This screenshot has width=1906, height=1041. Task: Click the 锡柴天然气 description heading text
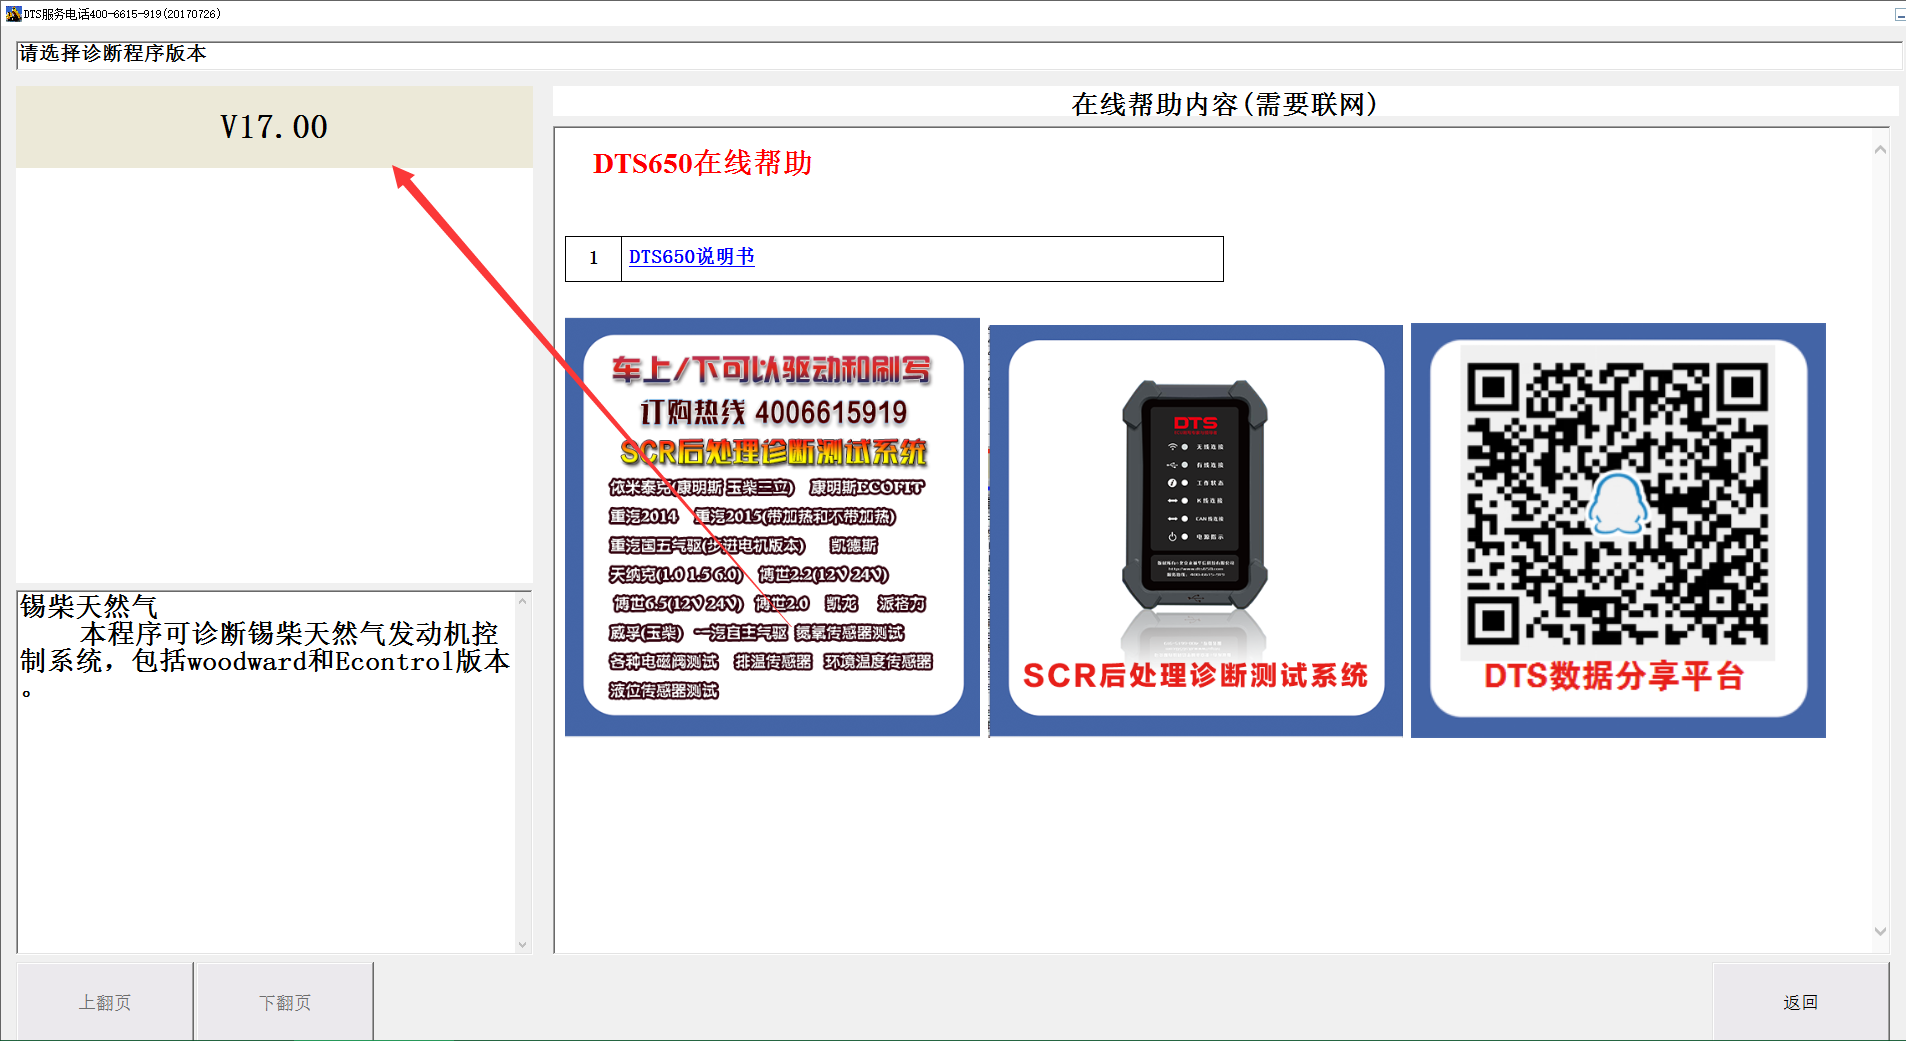click(x=89, y=606)
